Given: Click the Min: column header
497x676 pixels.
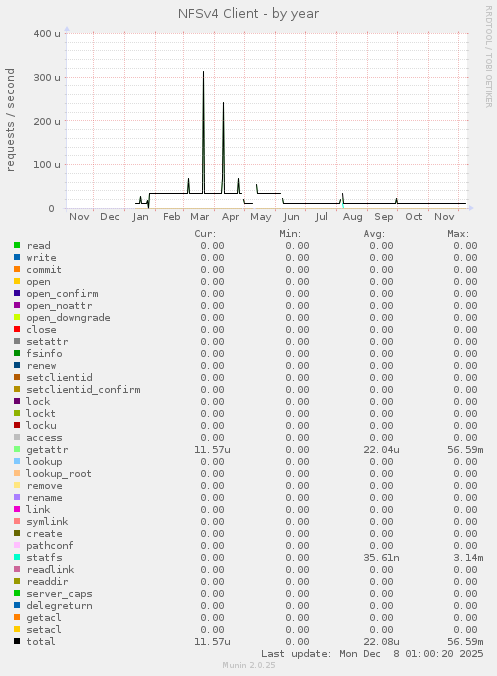Looking at the screenshot, I should [x=290, y=234].
